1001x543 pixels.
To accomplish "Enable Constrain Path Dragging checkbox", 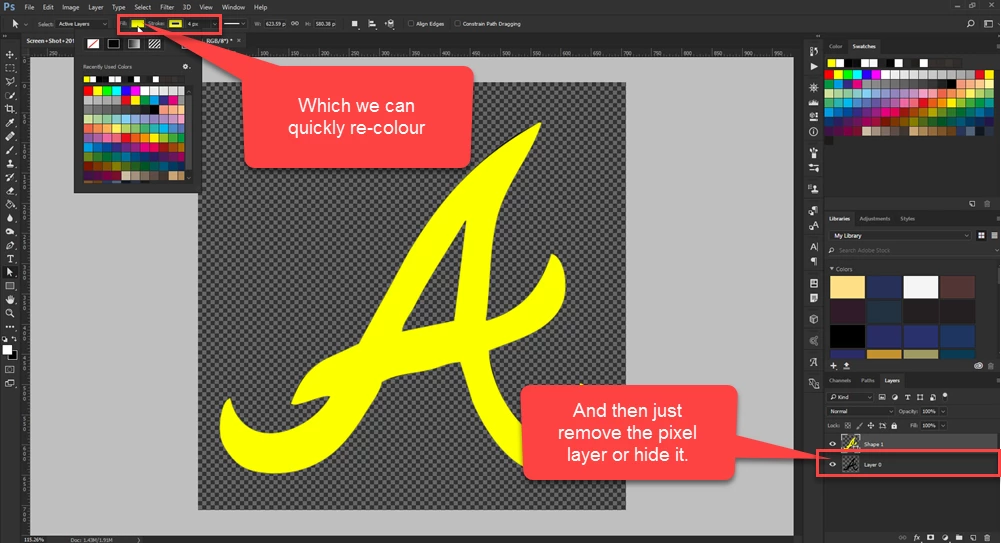I will (x=457, y=24).
